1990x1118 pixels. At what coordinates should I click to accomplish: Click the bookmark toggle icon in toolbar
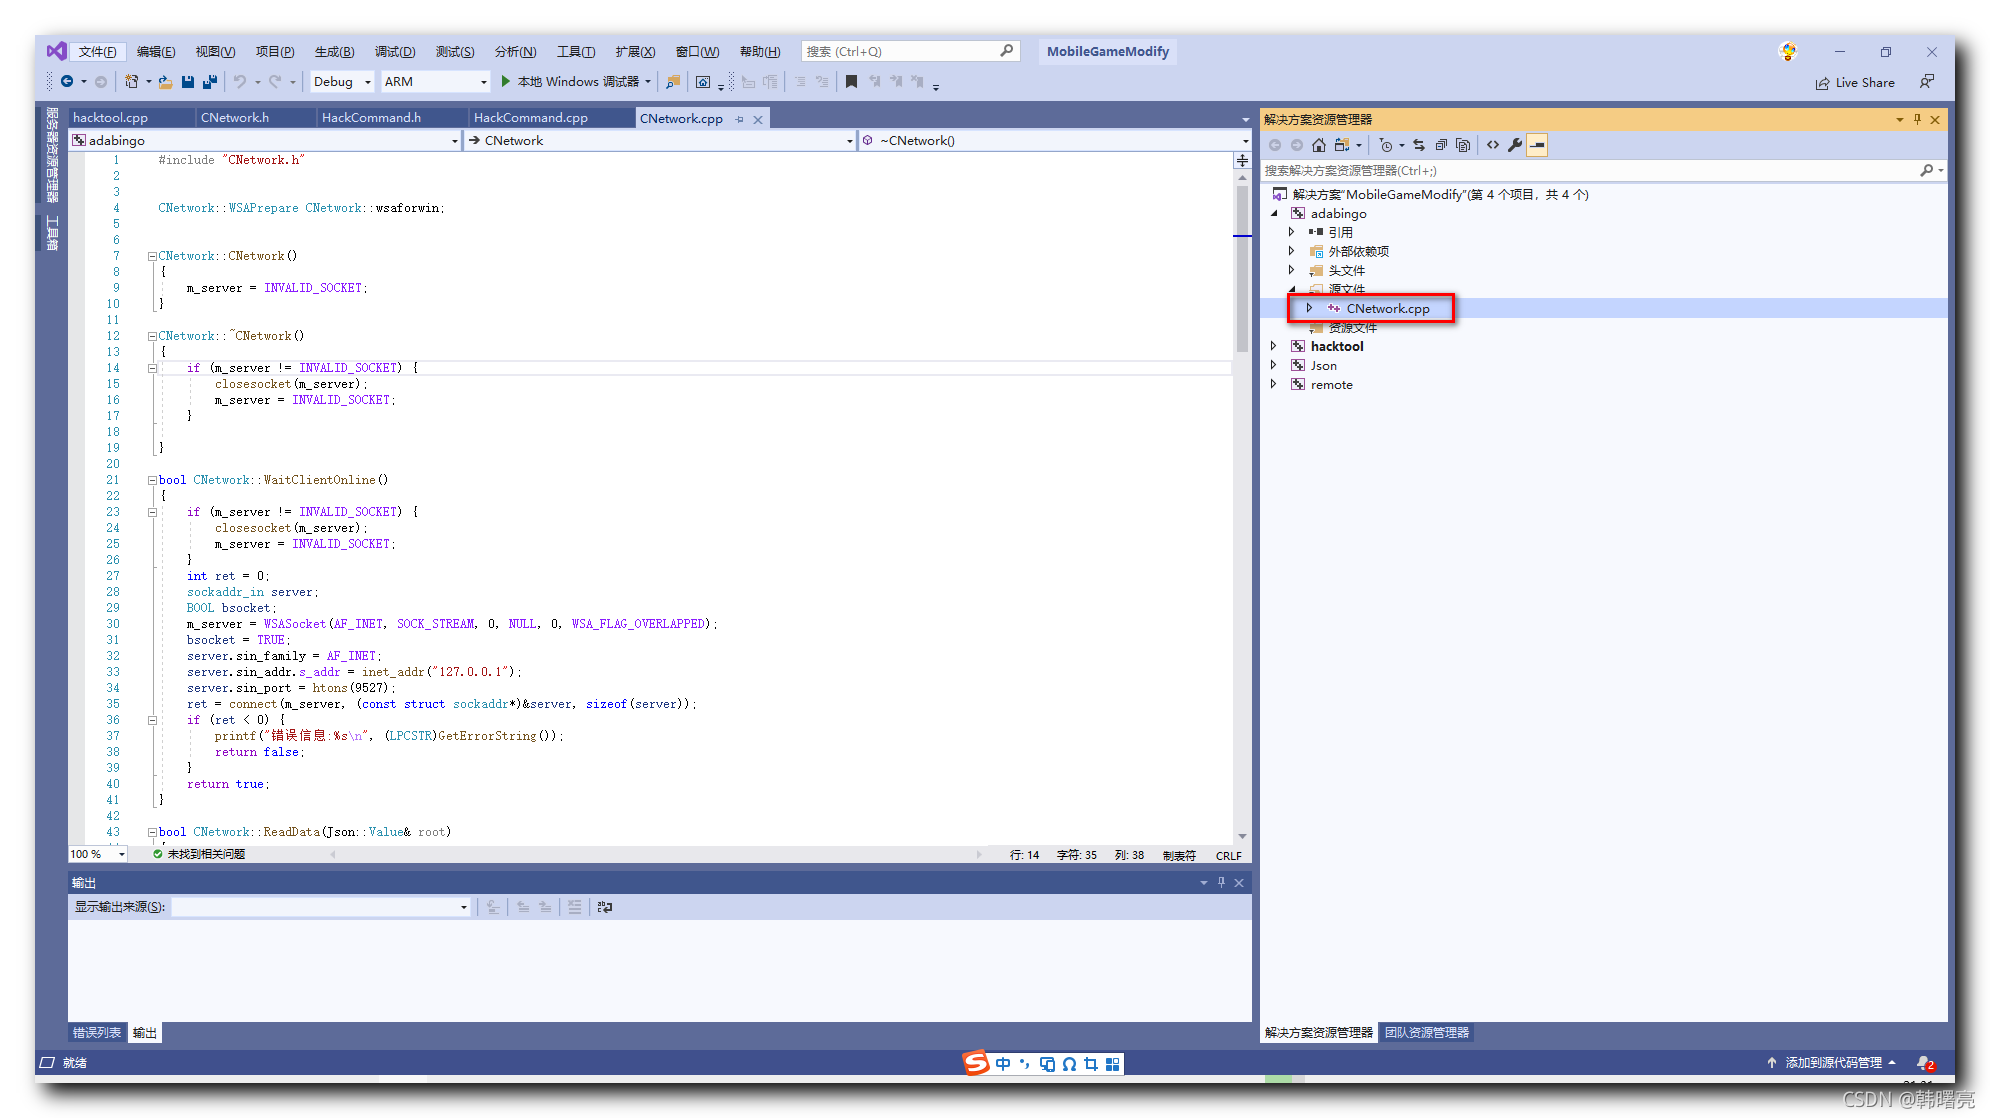851,82
